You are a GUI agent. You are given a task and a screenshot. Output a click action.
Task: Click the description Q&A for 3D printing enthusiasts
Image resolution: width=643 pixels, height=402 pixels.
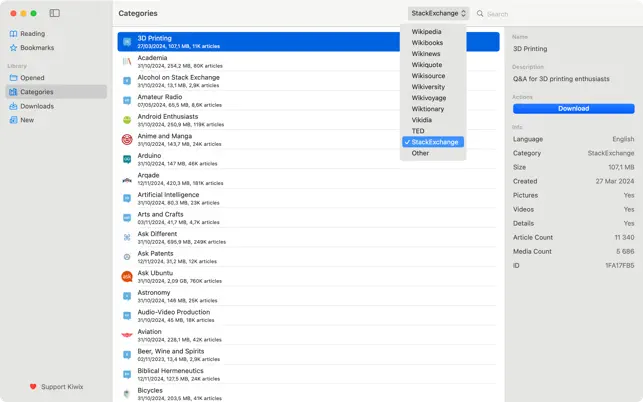[561, 79]
